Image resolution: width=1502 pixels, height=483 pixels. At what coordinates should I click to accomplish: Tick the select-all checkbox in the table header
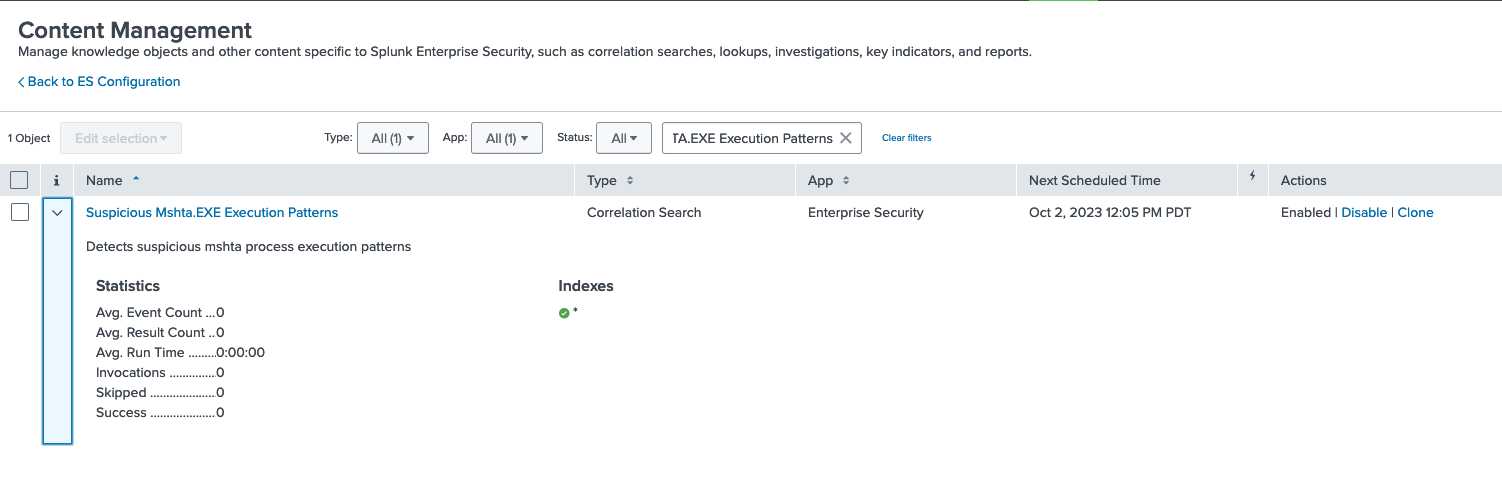coord(19,181)
